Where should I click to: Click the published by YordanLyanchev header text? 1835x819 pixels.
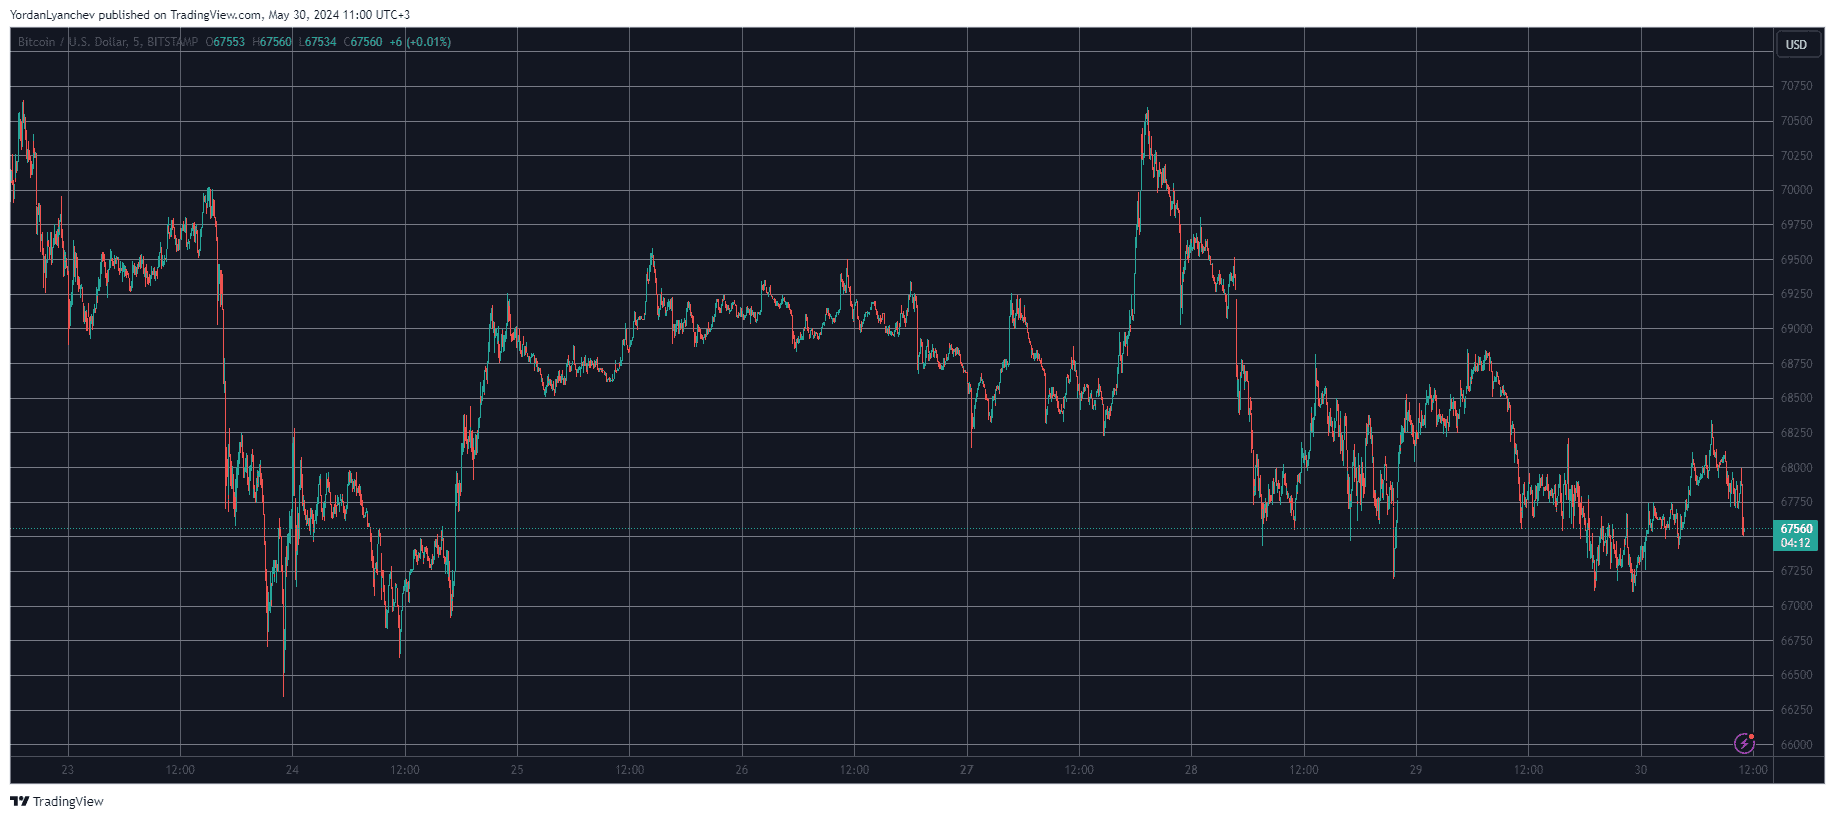coord(209,15)
